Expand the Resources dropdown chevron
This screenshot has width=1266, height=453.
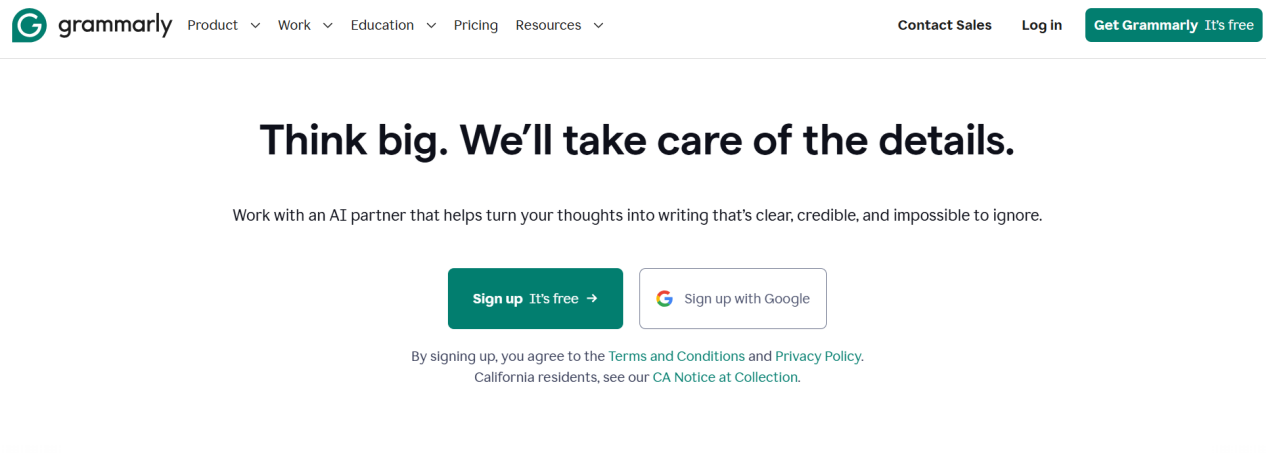point(598,25)
